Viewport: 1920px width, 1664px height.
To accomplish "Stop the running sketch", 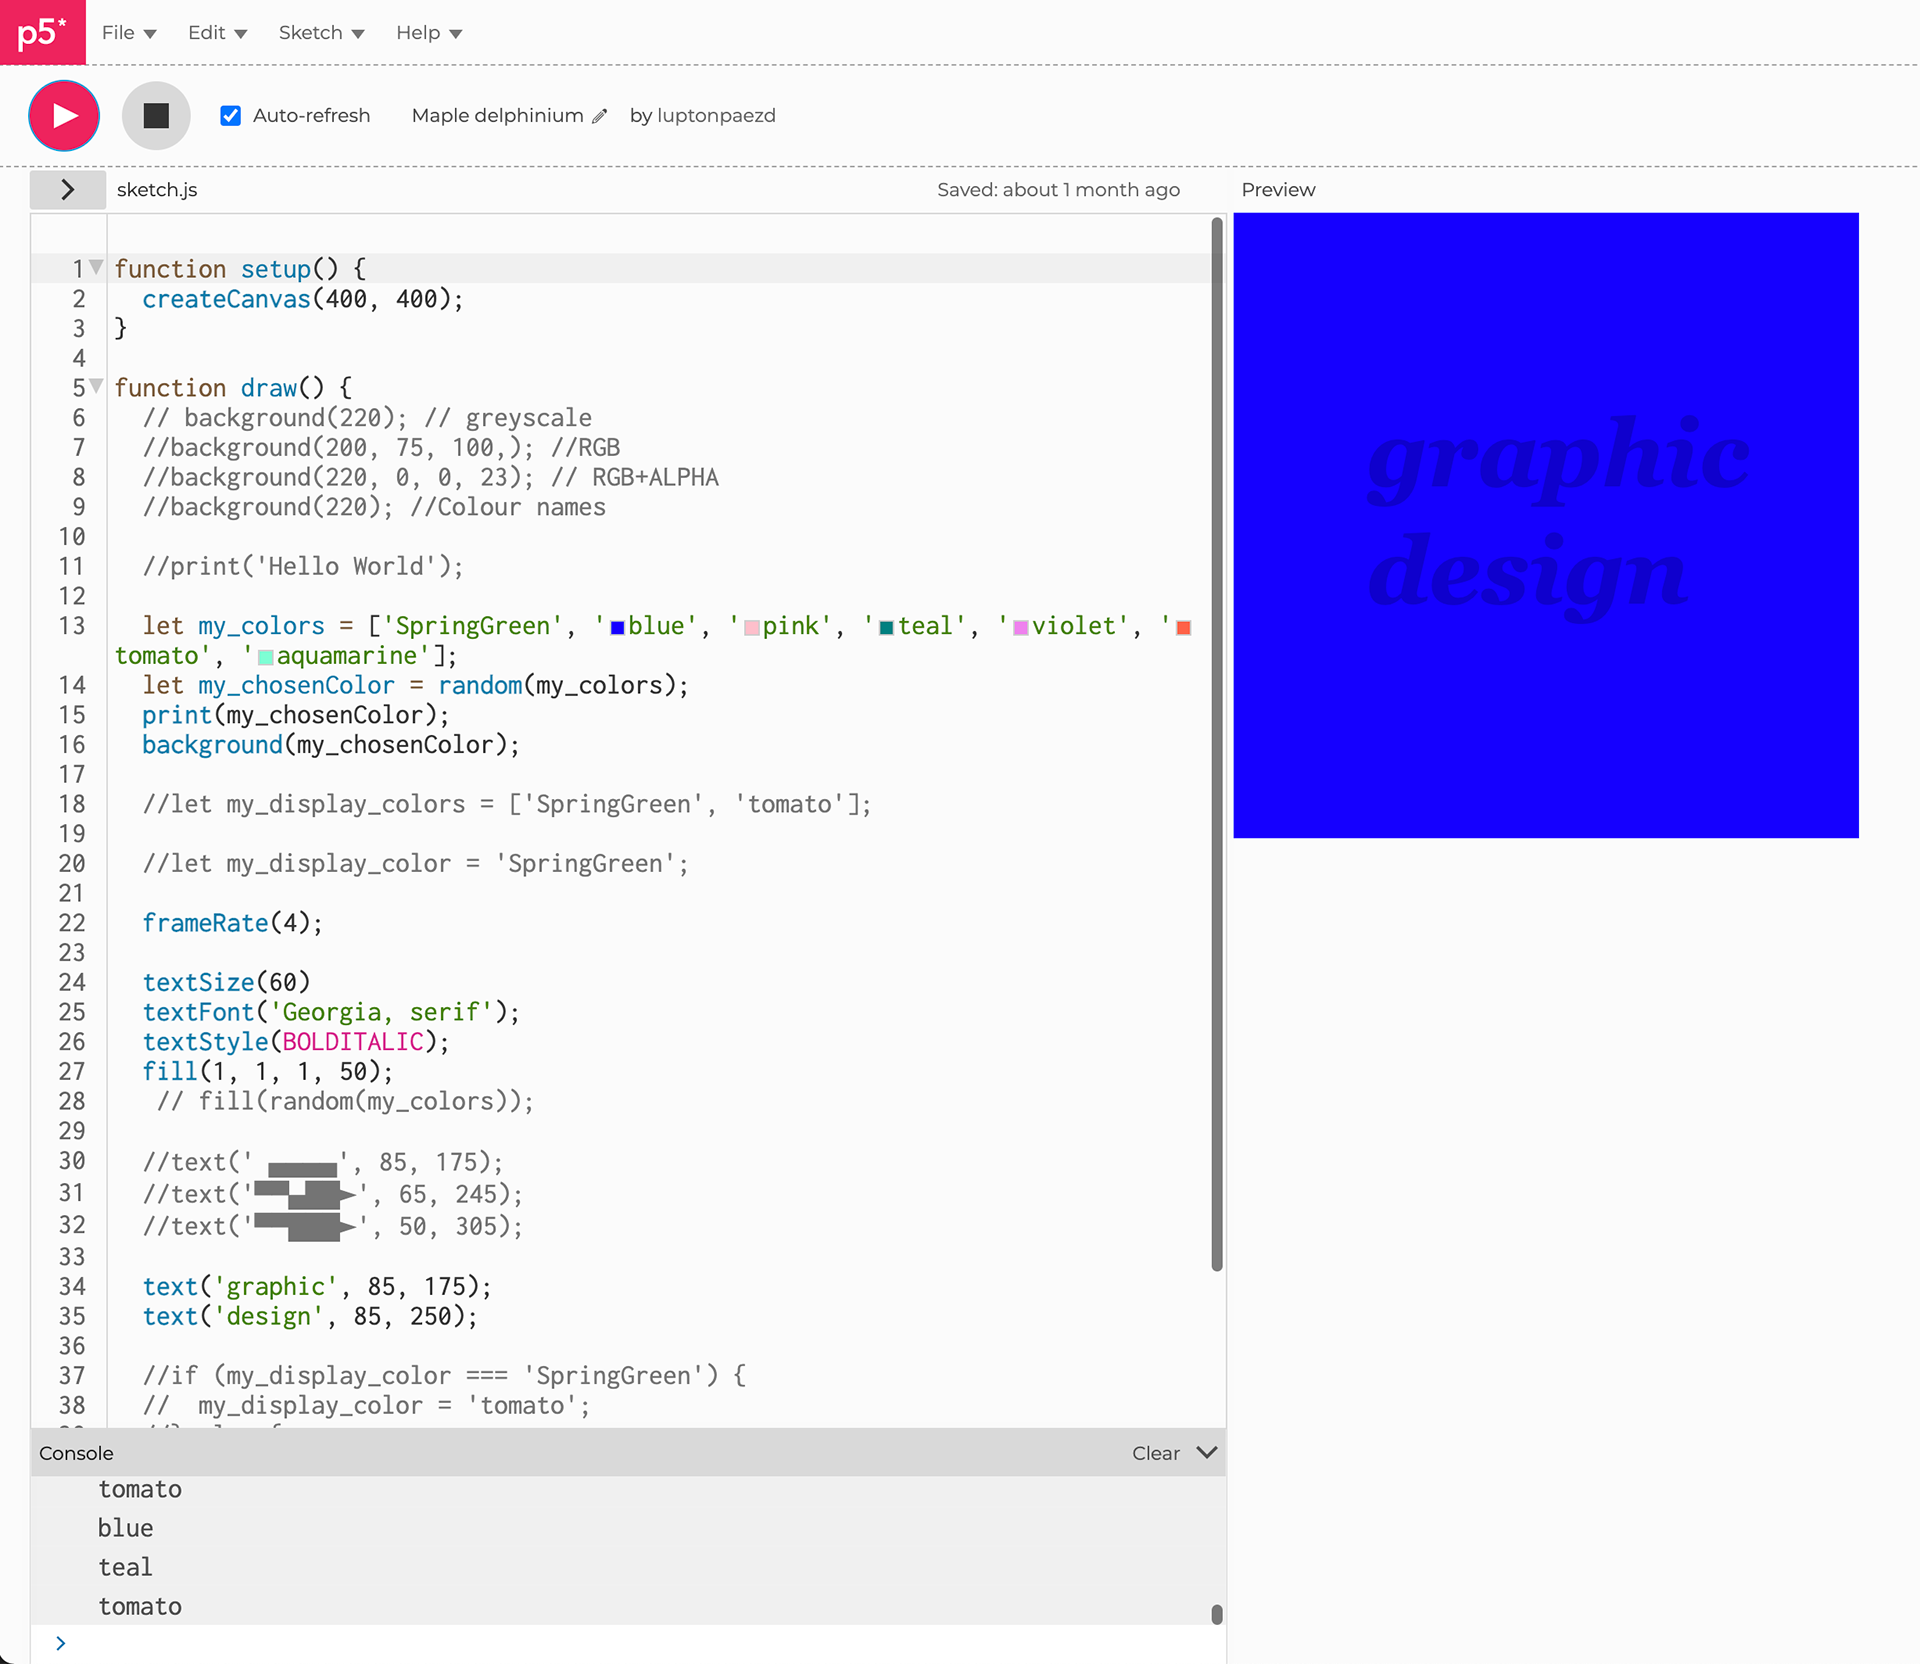I will [x=156, y=115].
